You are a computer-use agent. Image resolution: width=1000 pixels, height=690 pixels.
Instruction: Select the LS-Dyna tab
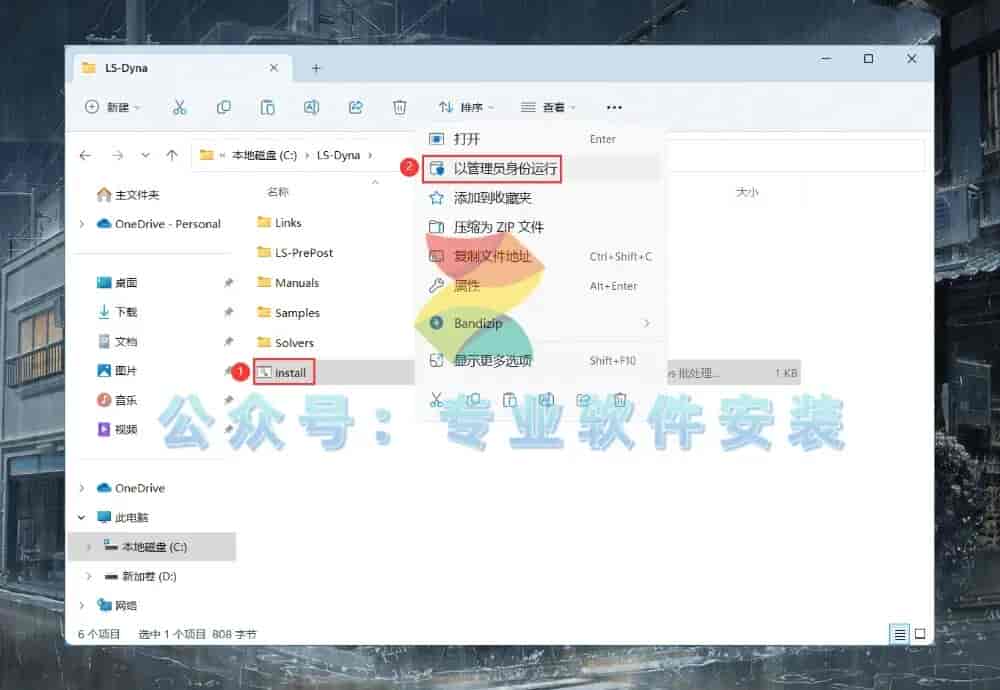[182, 68]
